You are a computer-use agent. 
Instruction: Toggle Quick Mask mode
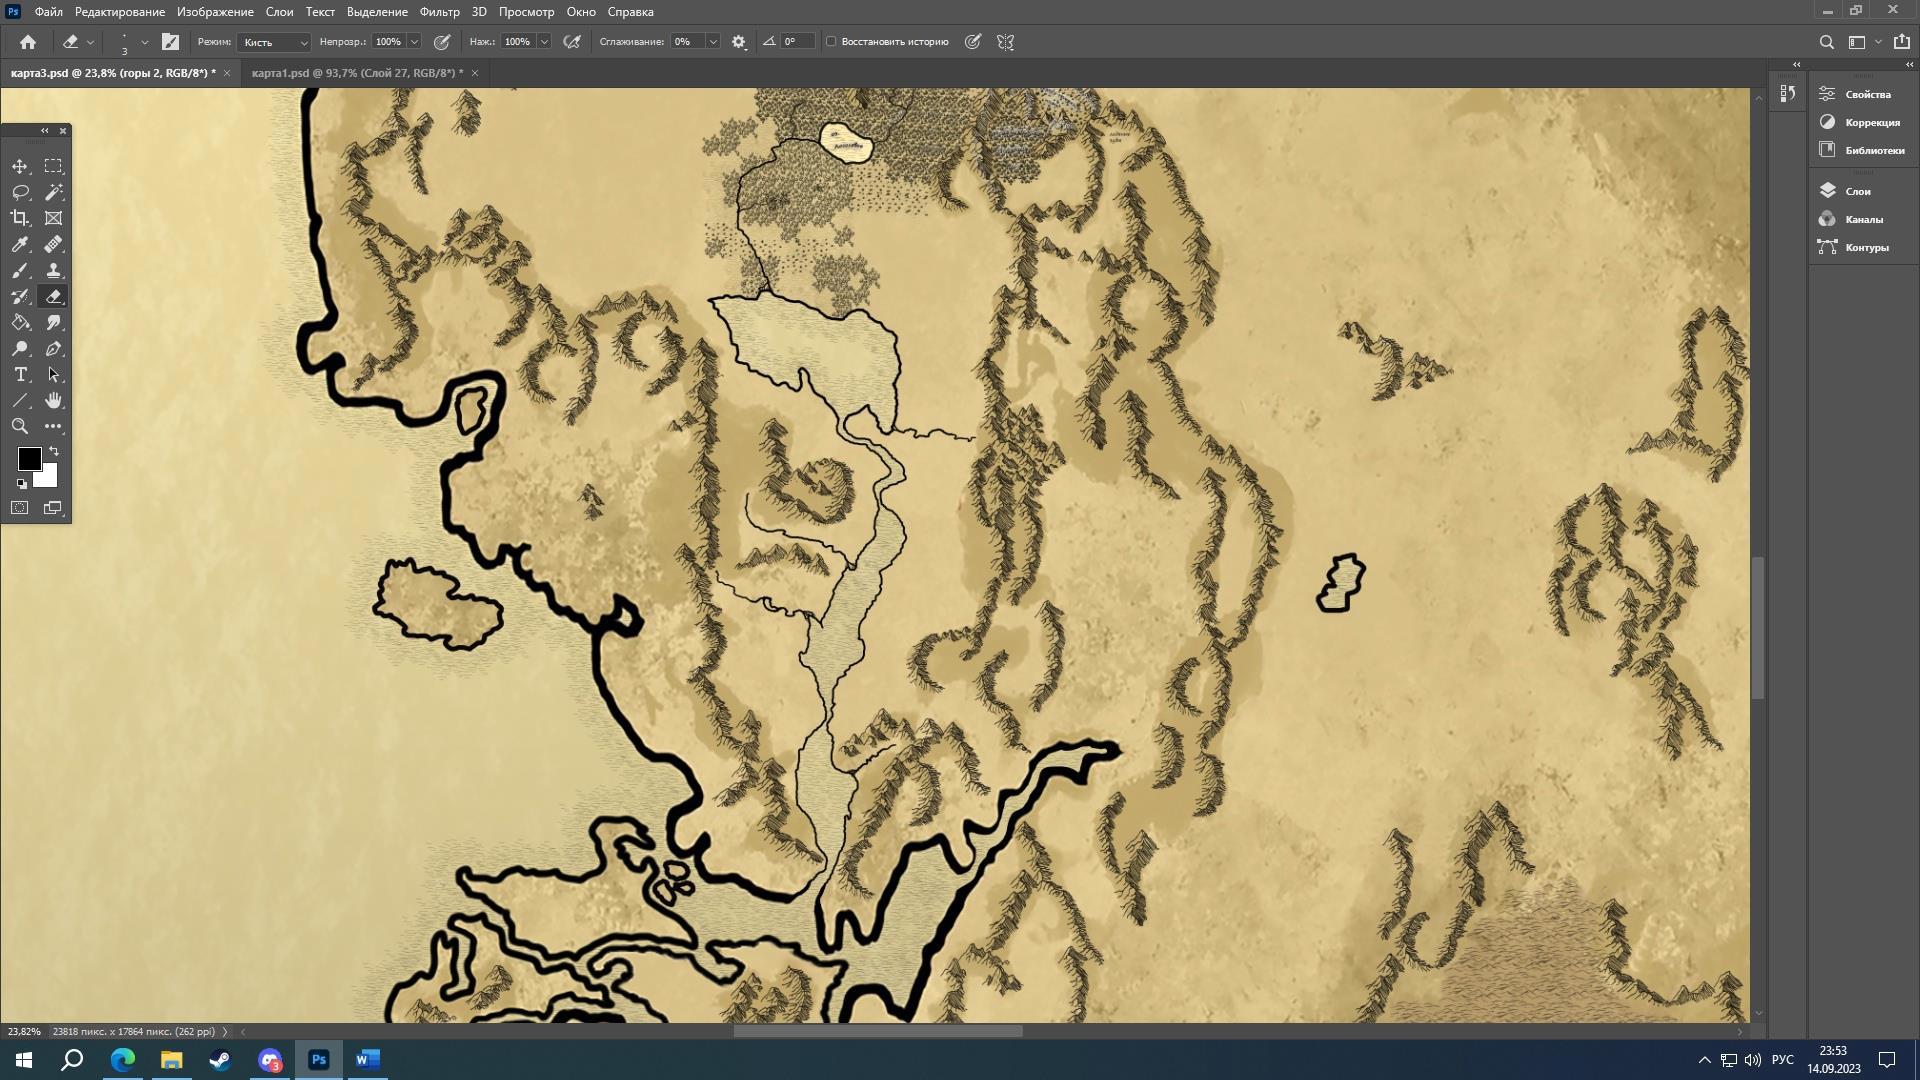20,508
